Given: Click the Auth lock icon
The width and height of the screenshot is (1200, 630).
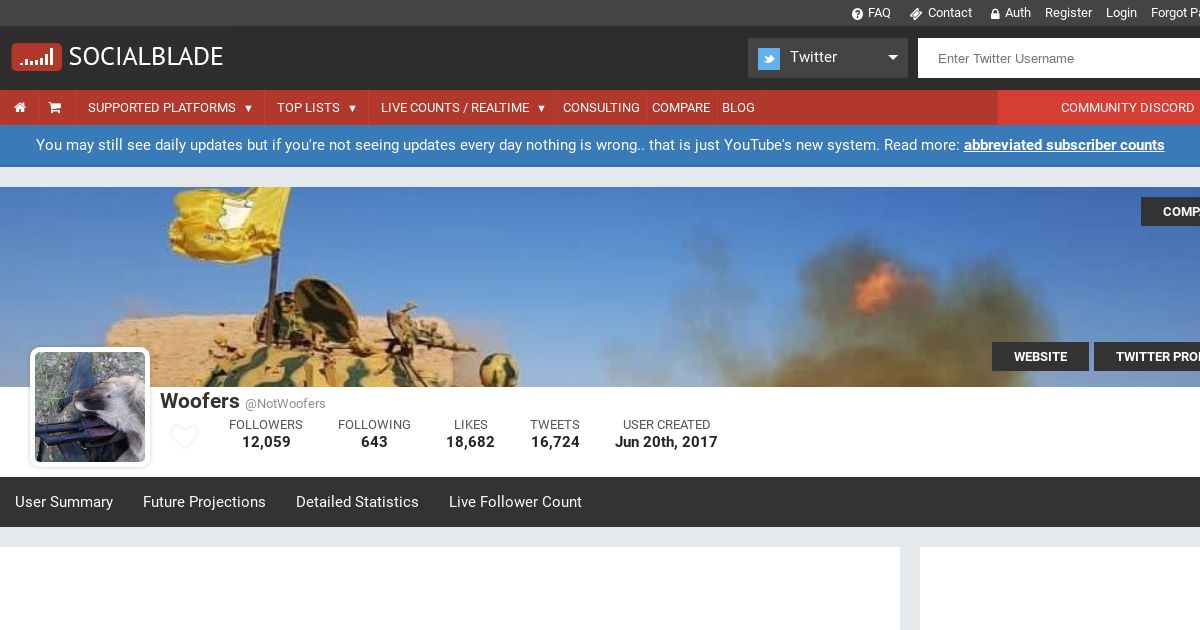Looking at the screenshot, I should (995, 14).
